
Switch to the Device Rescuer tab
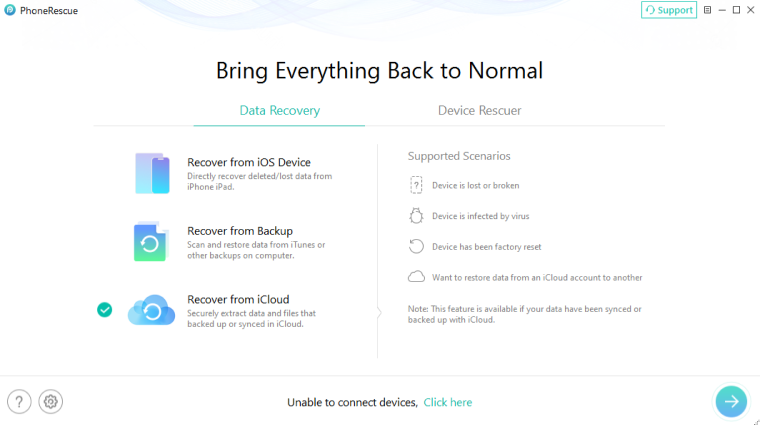click(479, 110)
